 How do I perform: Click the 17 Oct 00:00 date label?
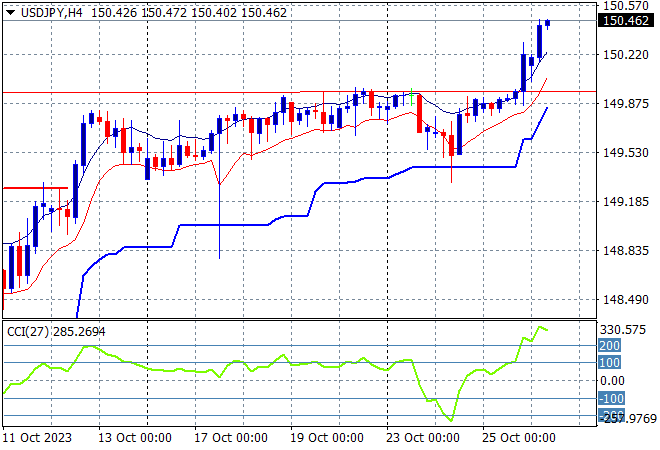click(x=231, y=438)
